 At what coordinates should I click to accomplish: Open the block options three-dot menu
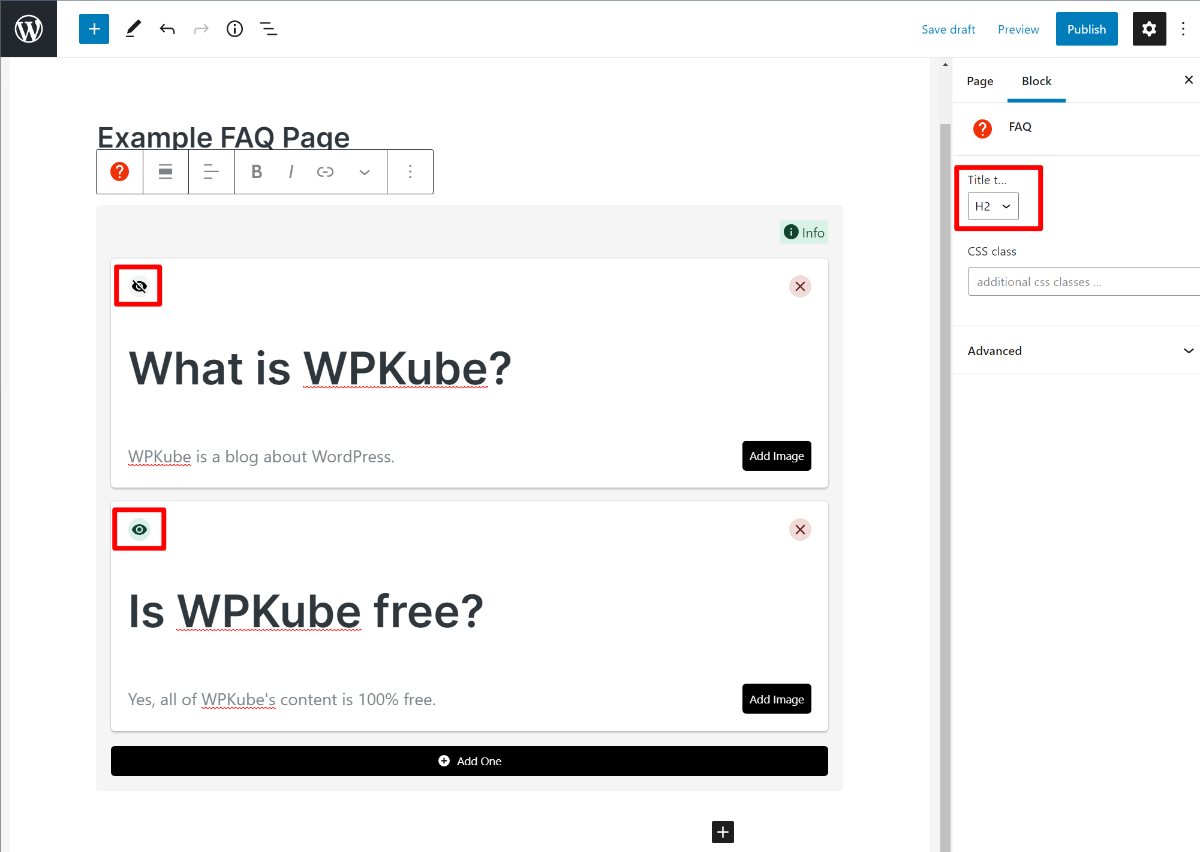pos(410,171)
